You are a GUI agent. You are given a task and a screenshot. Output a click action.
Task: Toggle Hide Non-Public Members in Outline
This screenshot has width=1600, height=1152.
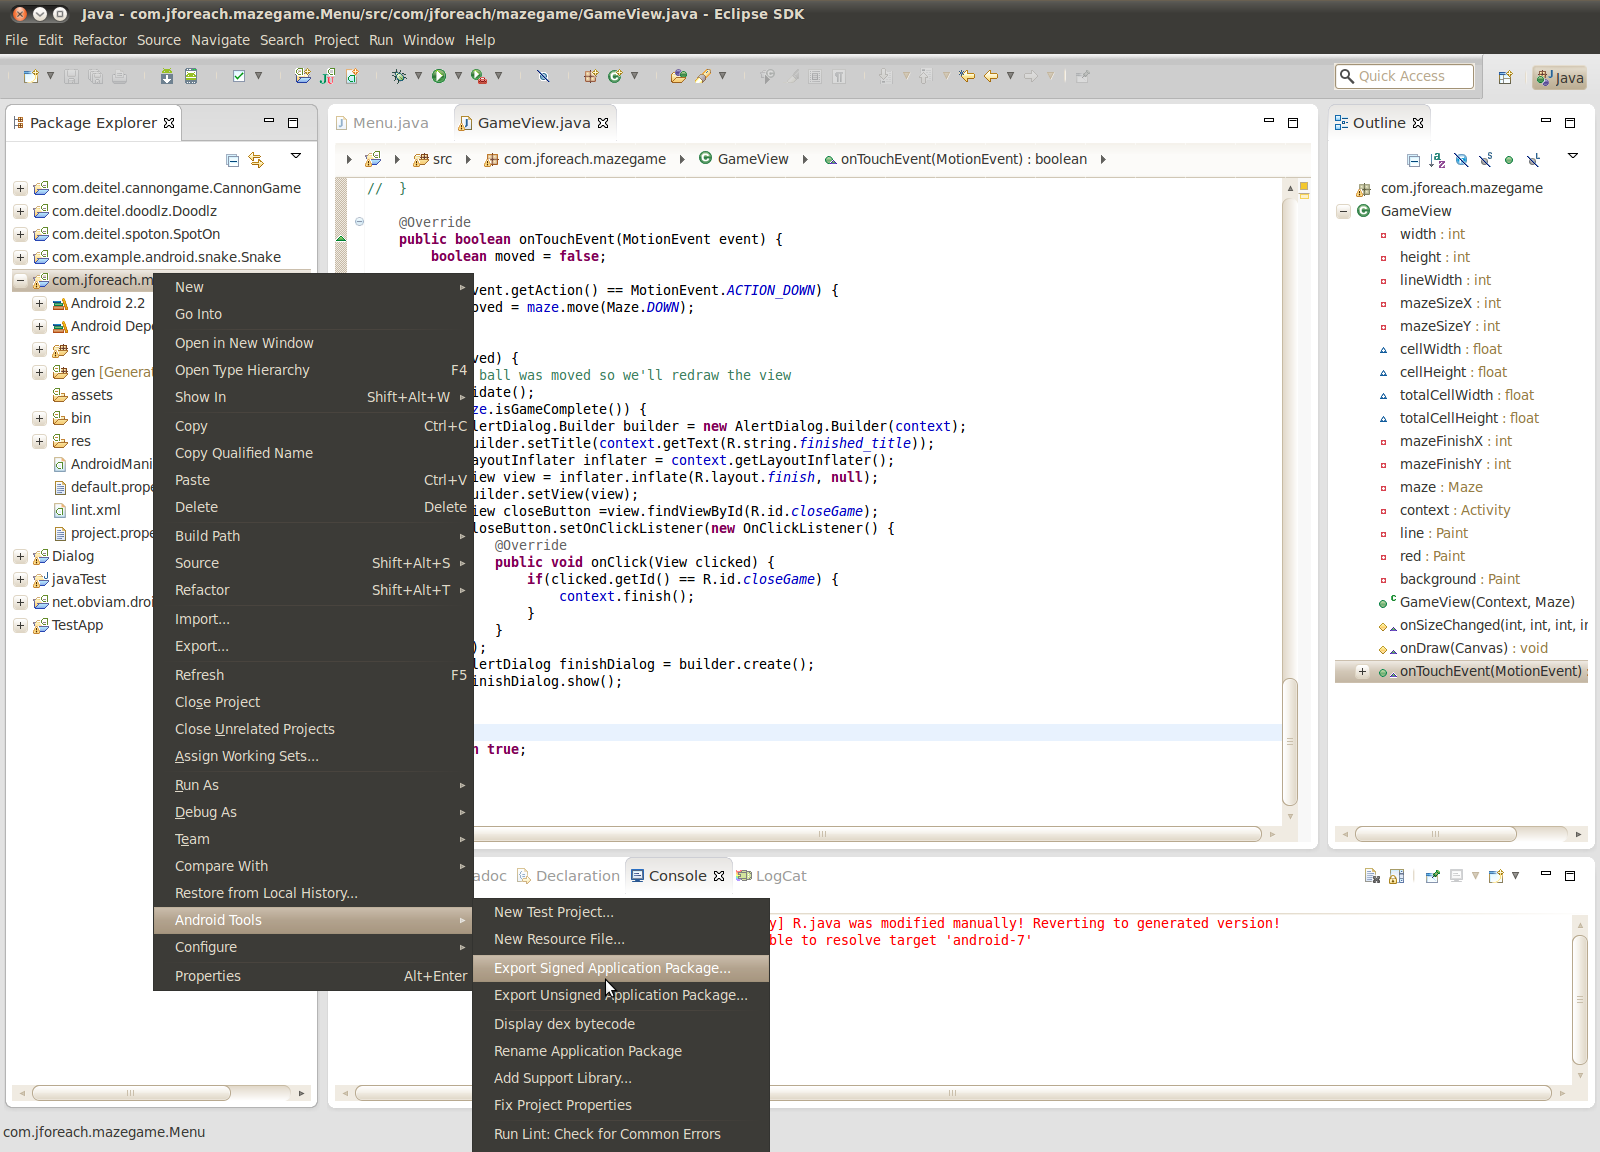click(x=1509, y=160)
